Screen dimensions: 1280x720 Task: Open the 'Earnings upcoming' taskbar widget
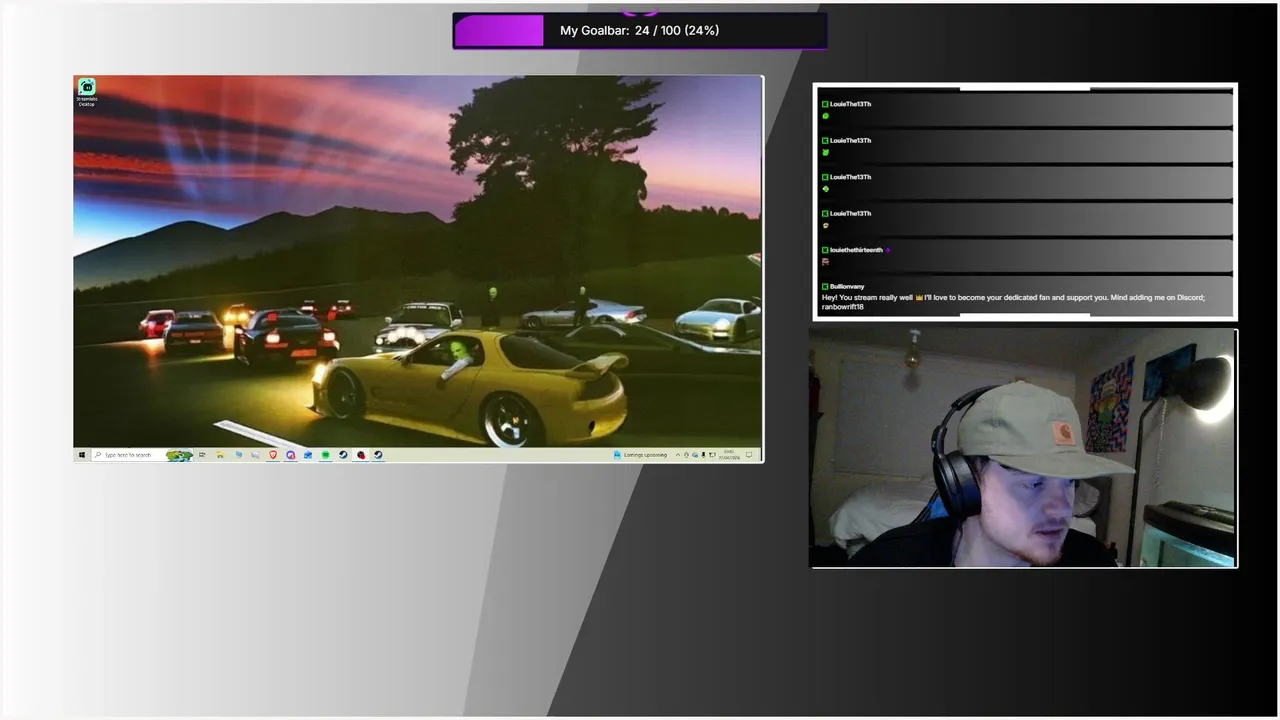pyautogui.click(x=641, y=455)
